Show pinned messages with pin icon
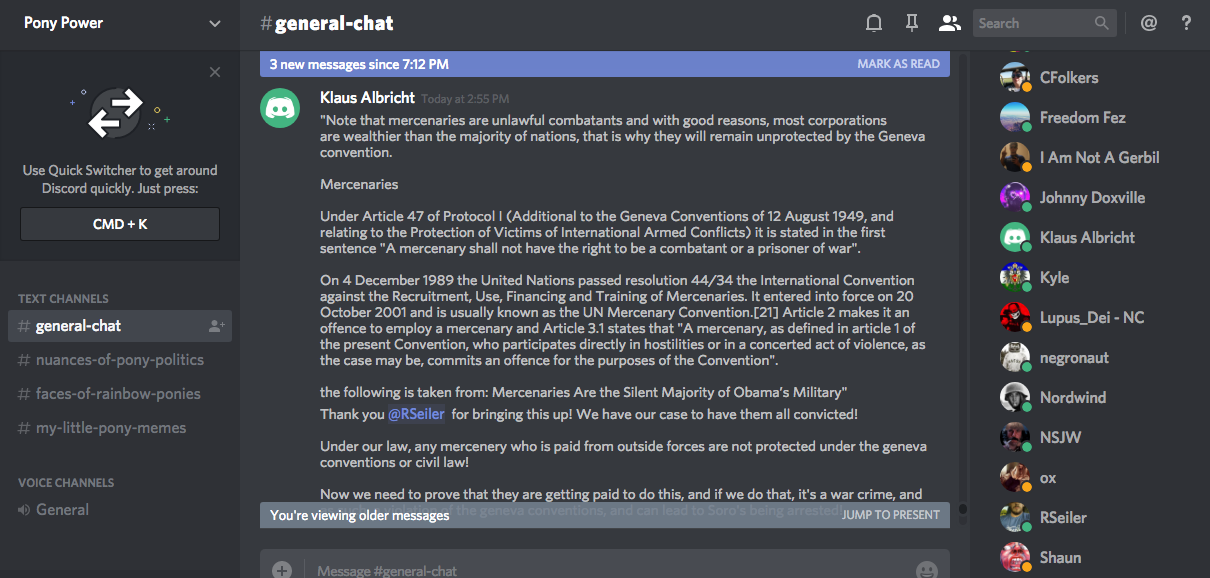 [x=911, y=23]
